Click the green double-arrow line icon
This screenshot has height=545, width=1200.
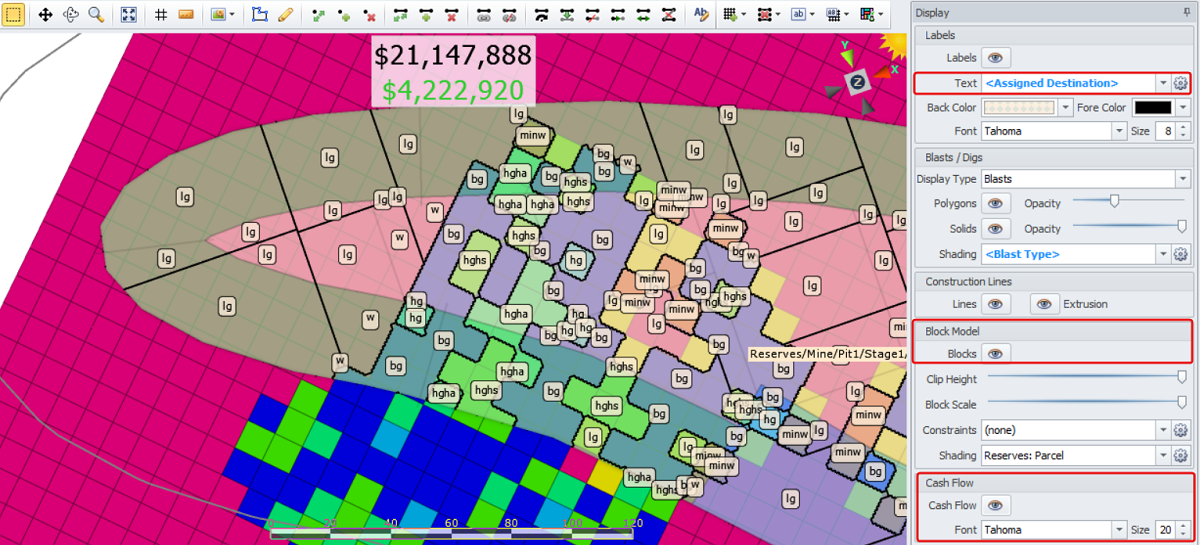pos(643,14)
